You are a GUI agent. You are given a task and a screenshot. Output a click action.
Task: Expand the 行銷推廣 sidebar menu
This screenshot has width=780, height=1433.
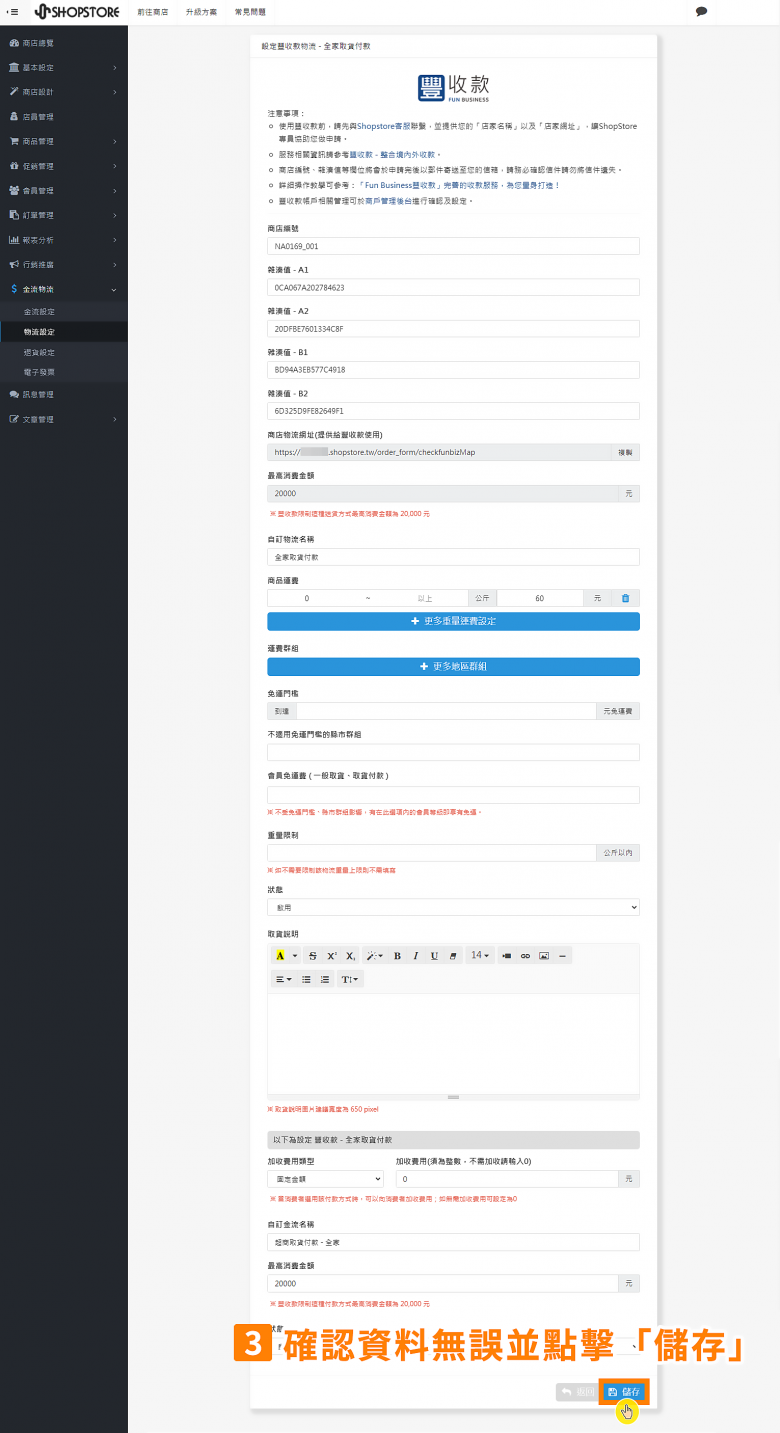[64, 265]
